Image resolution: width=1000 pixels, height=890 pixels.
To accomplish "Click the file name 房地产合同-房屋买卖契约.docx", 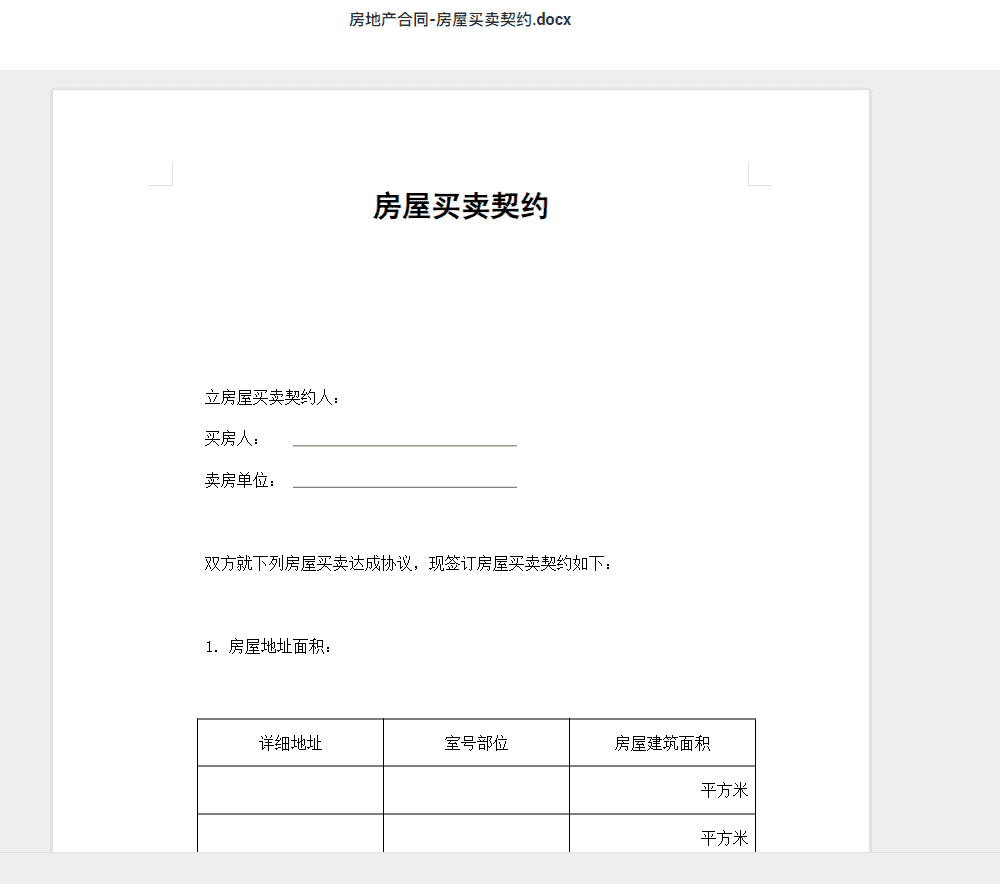I will pos(460,20).
